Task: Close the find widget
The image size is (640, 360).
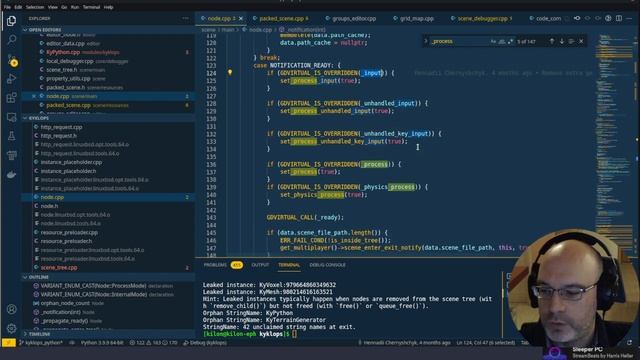Action: [x=581, y=41]
